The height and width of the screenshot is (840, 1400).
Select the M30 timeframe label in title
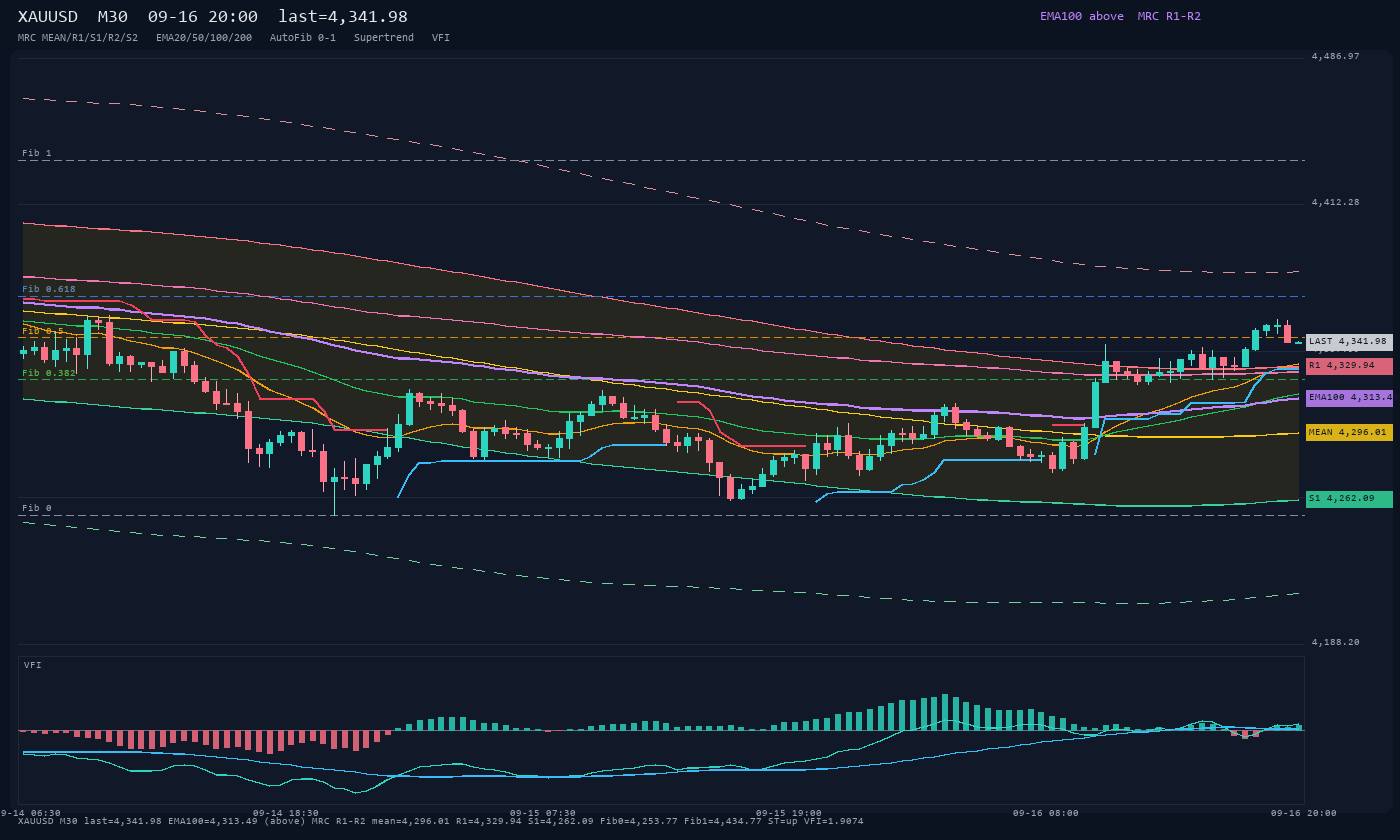(x=114, y=17)
